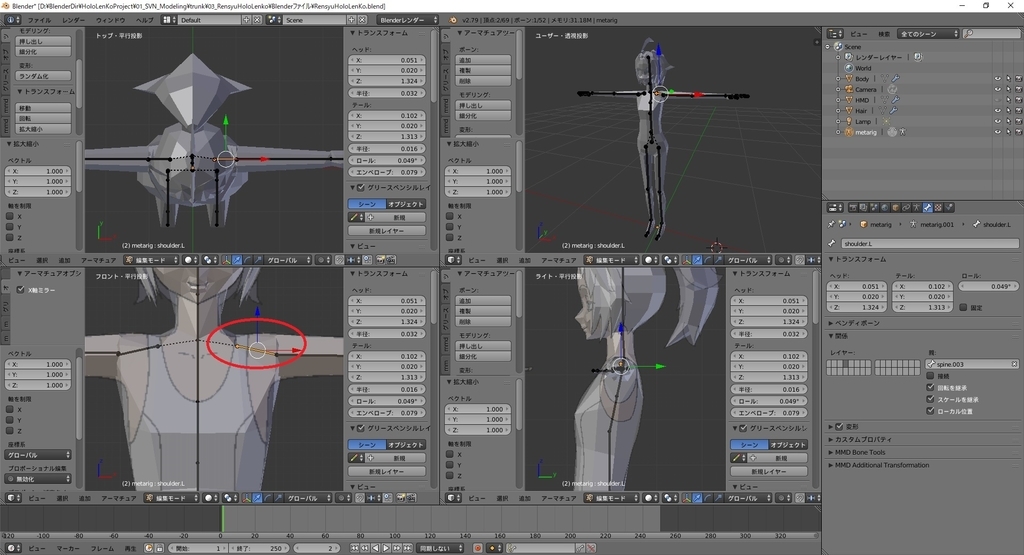Toggle restrict selection for Body row
Viewport: 1024px width, 555px height.
point(1008,79)
